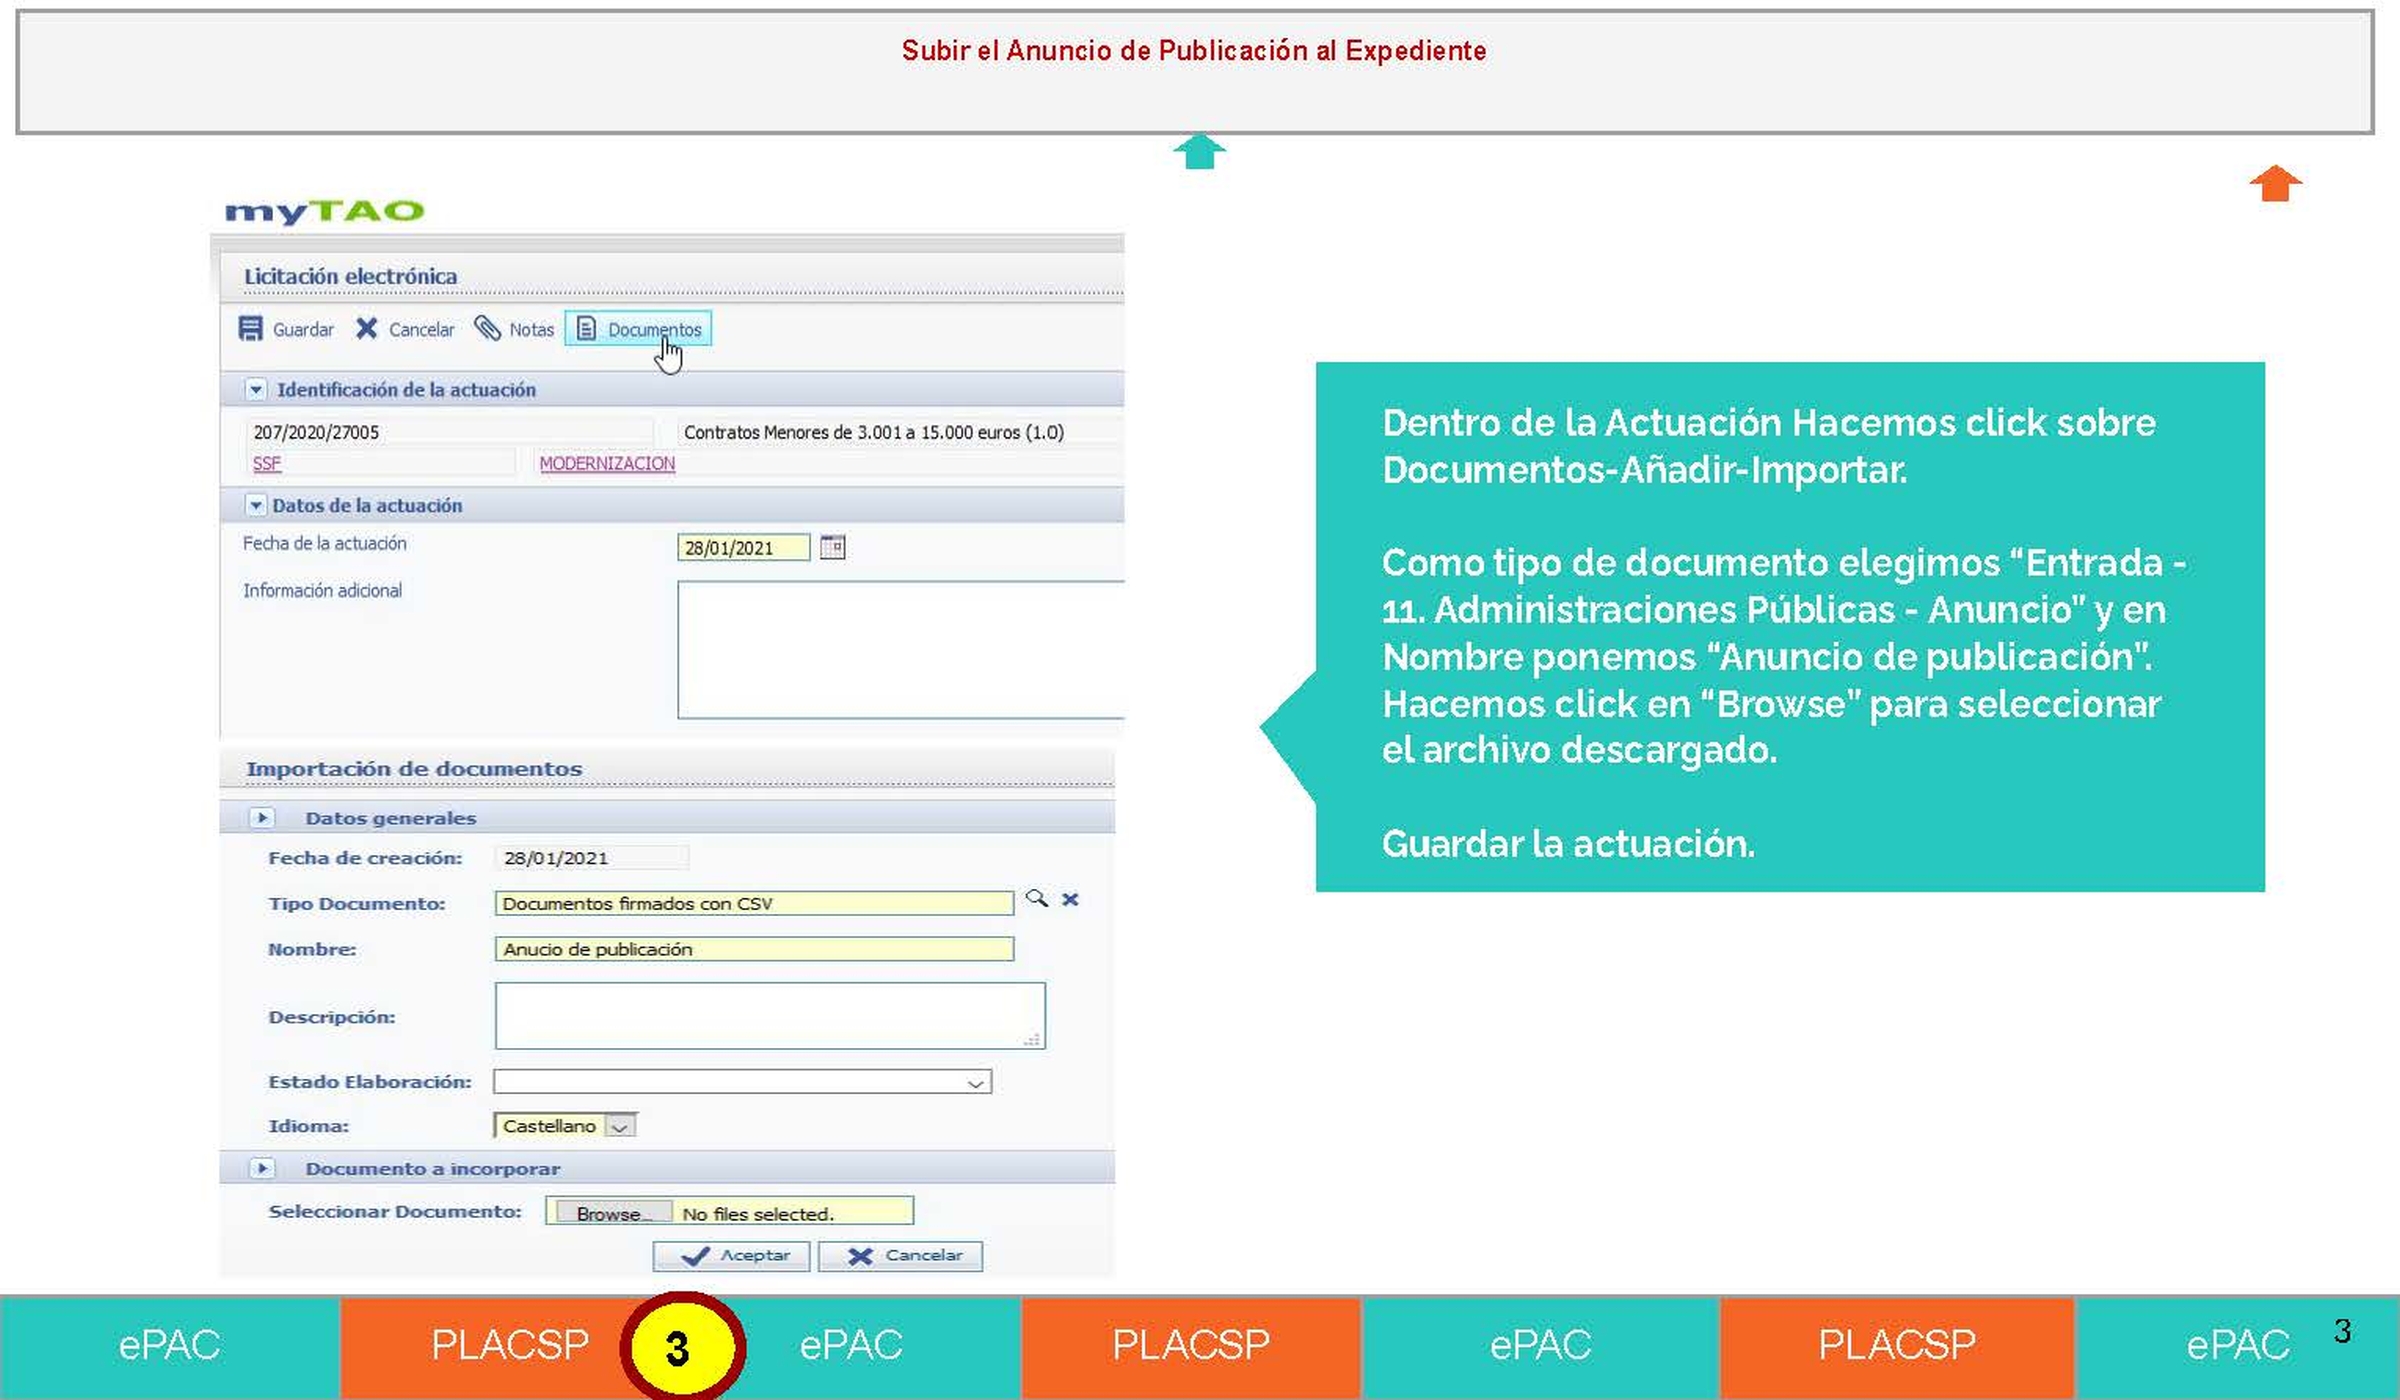Viewport: 2400px width, 1400px height.
Task: Toggle the Datos generales section expander
Action: pyautogui.click(x=262, y=818)
